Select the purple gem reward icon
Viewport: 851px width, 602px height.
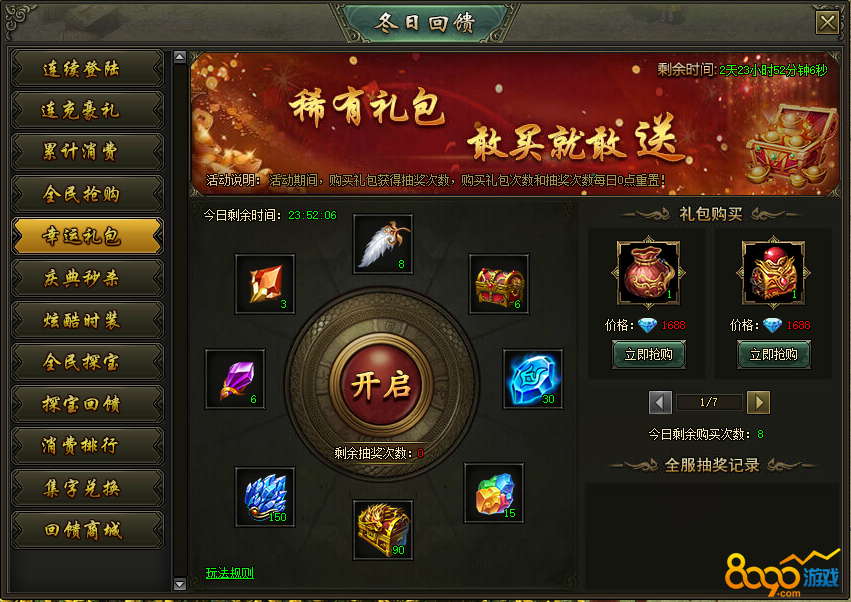pos(235,379)
